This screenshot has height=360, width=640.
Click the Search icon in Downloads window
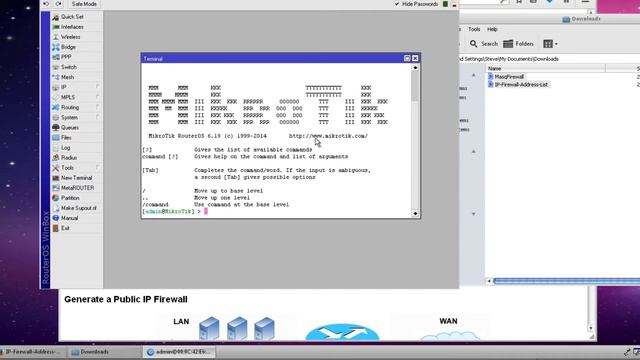click(x=473, y=44)
